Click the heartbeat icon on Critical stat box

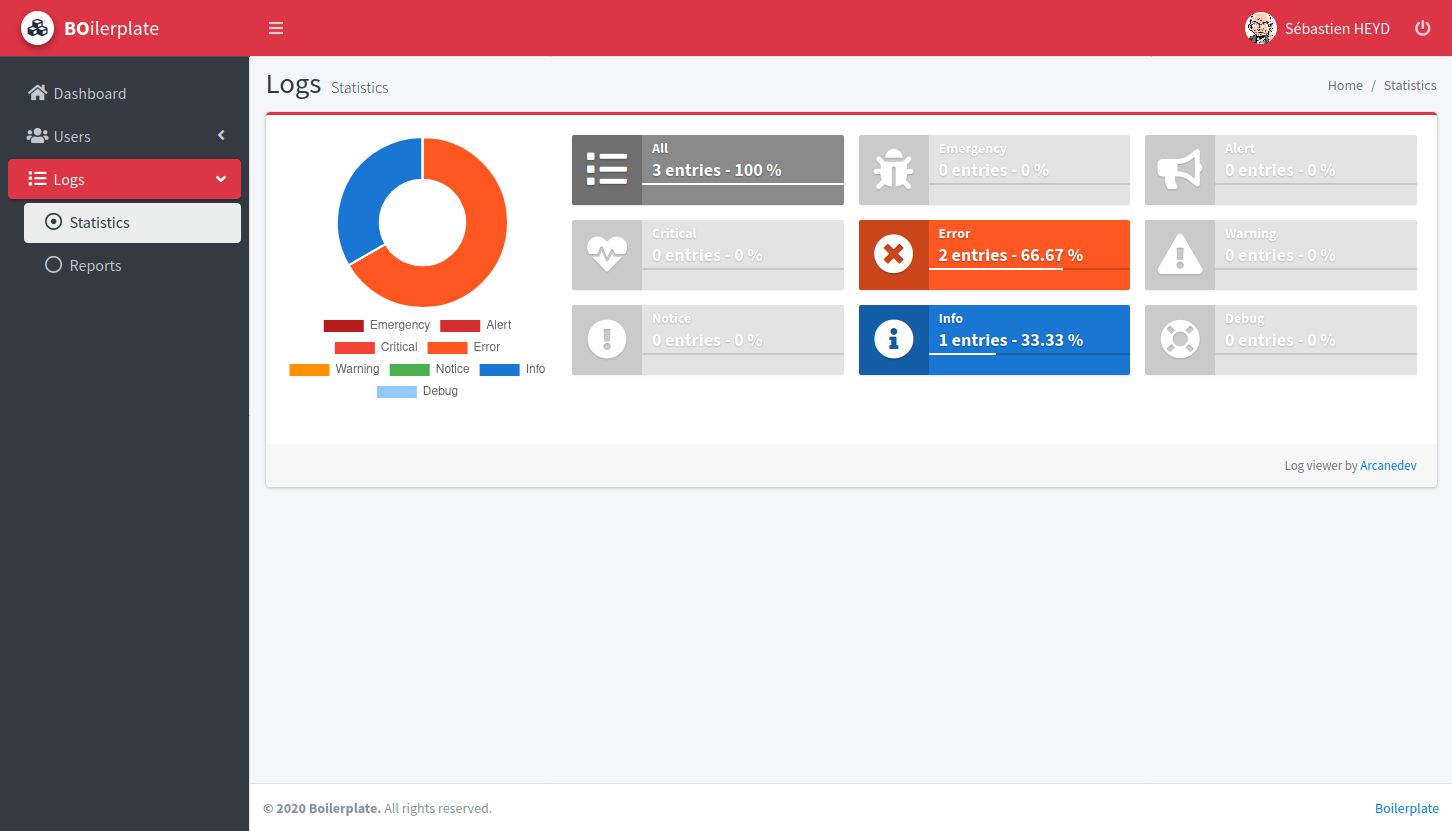607,255
